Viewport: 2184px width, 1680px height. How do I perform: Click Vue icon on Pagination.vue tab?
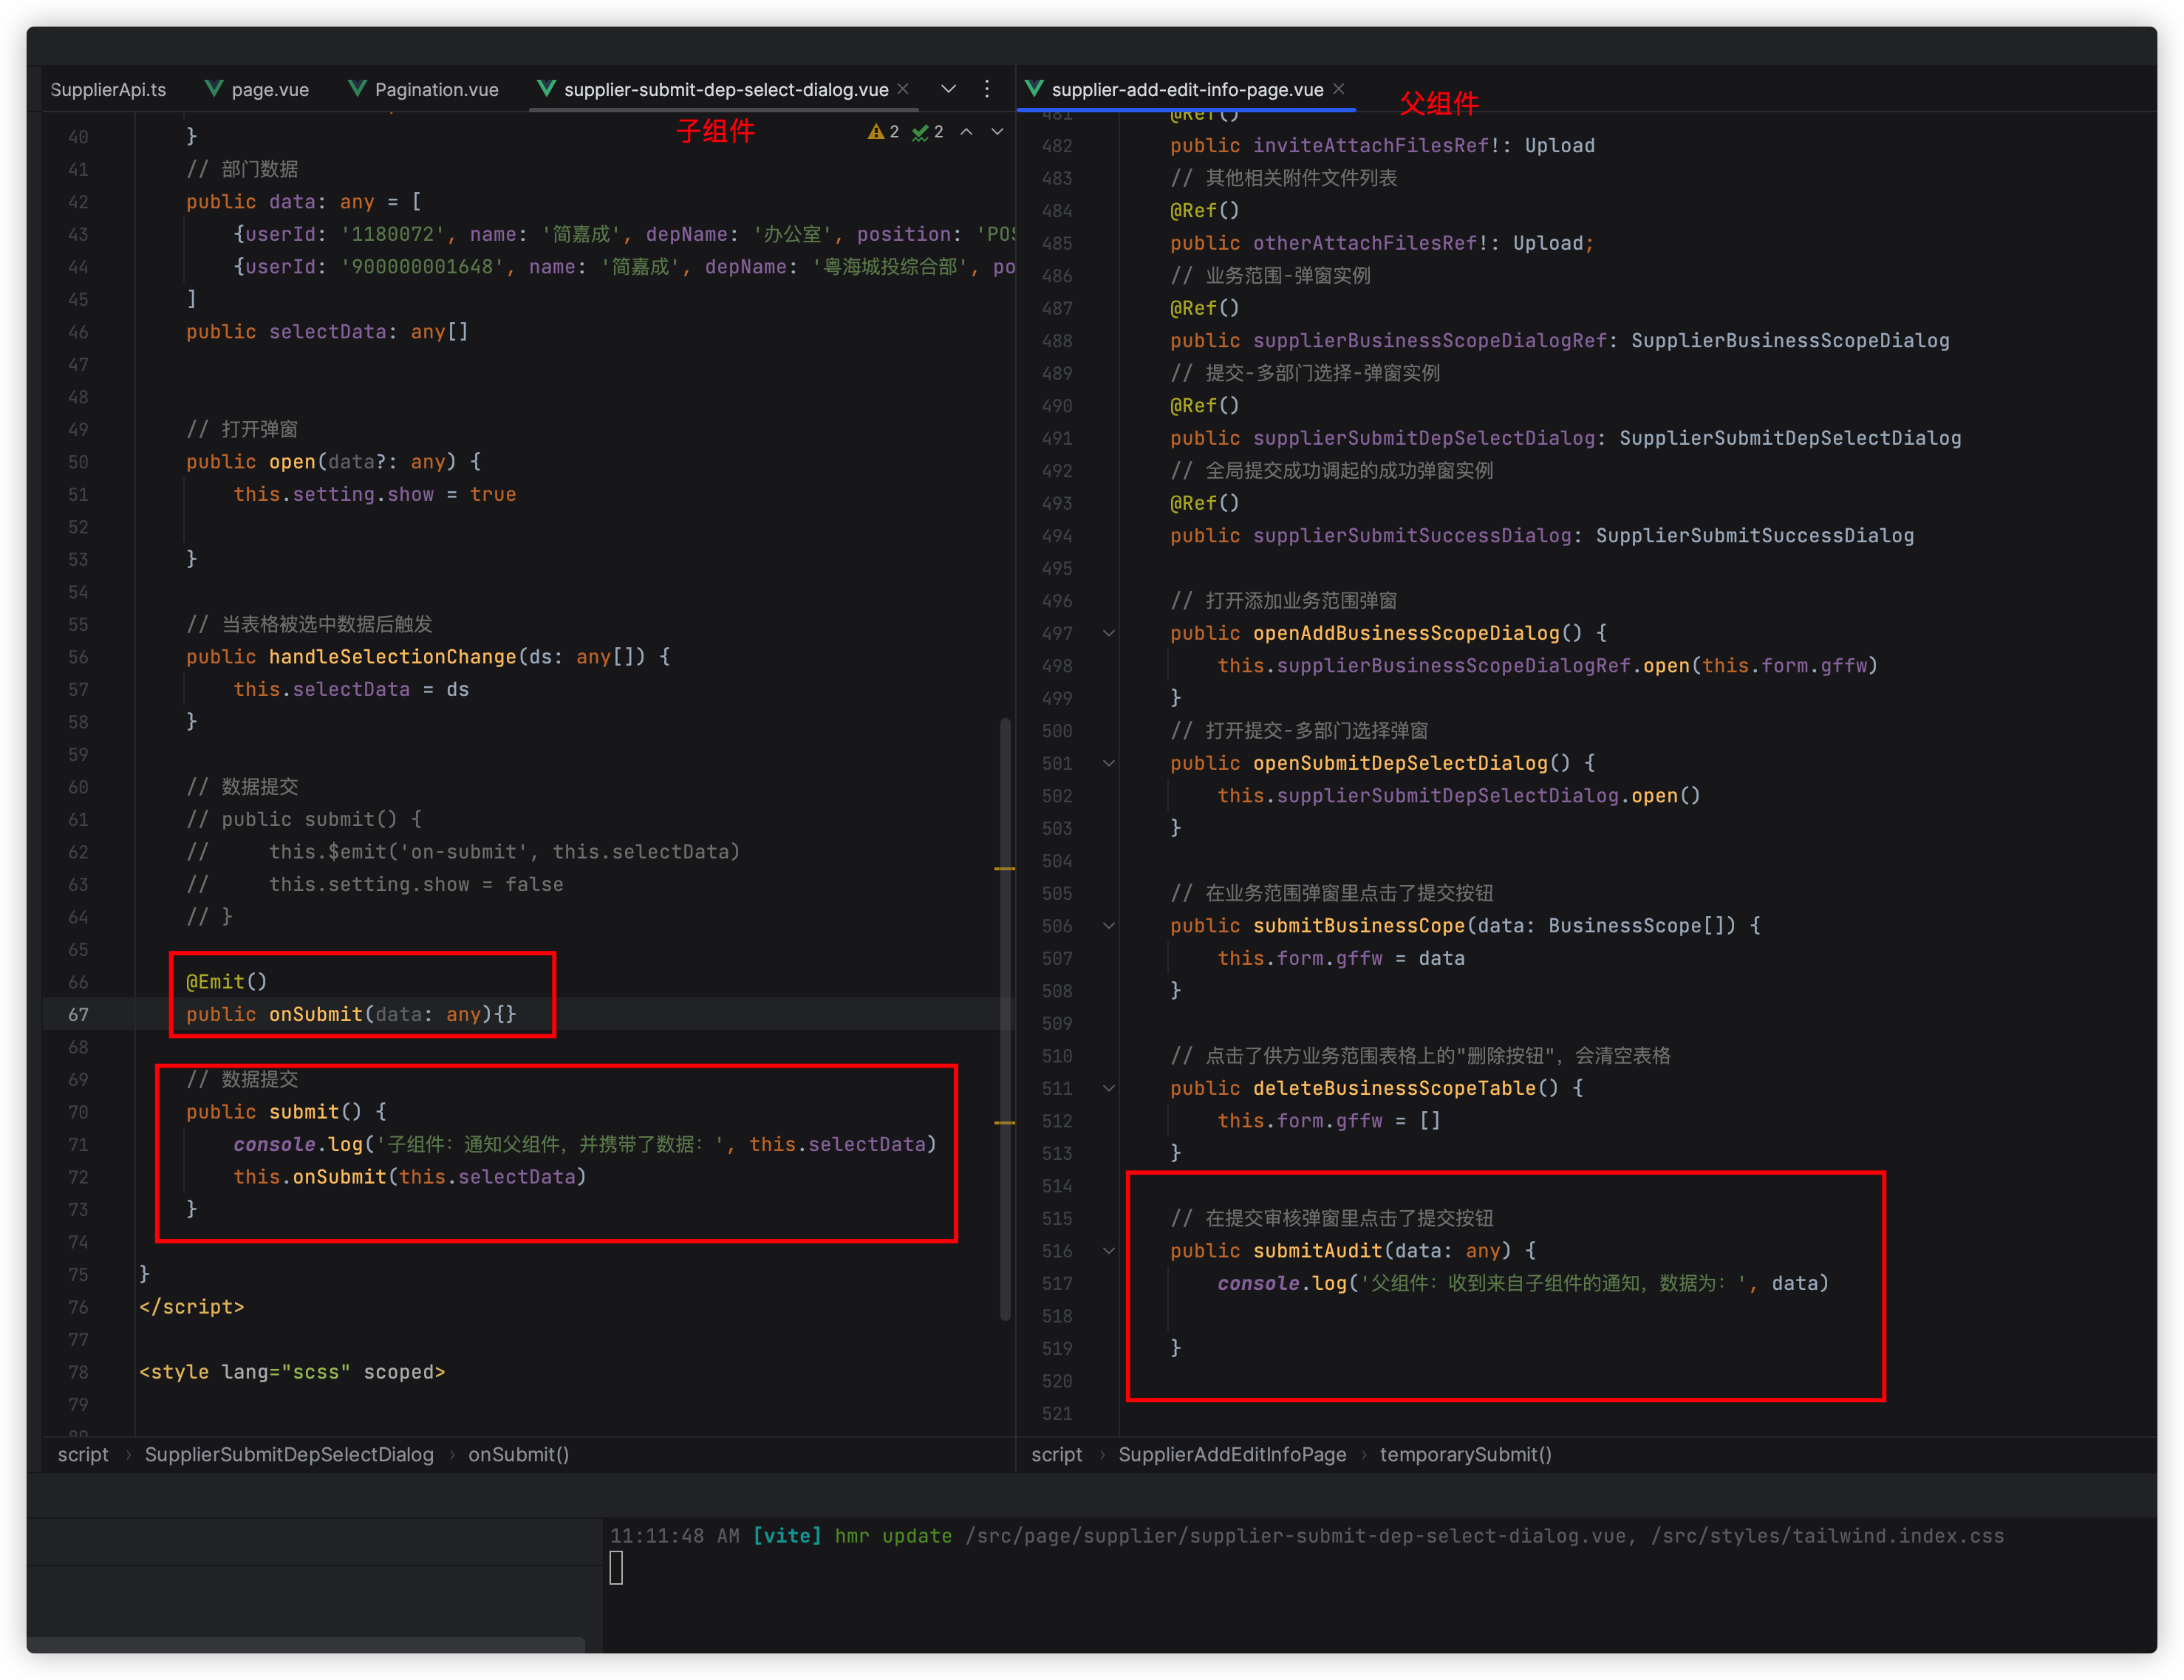(x=357, y=89)
